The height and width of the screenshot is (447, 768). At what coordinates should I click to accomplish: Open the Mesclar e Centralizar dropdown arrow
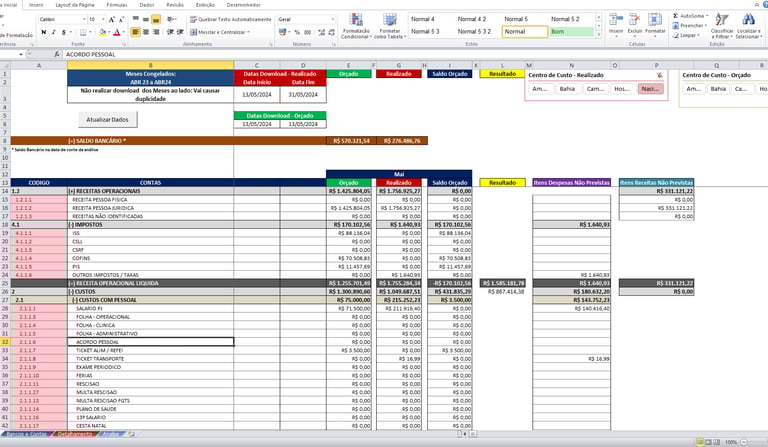point(249,32)
